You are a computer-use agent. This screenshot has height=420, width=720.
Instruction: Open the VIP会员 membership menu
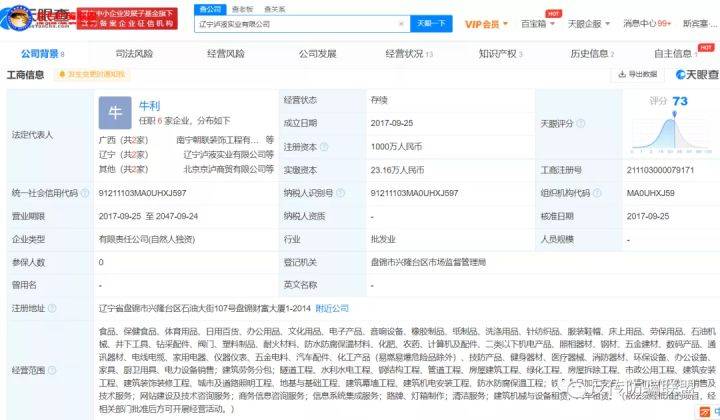pyautogui.click(x=487, y=22)
